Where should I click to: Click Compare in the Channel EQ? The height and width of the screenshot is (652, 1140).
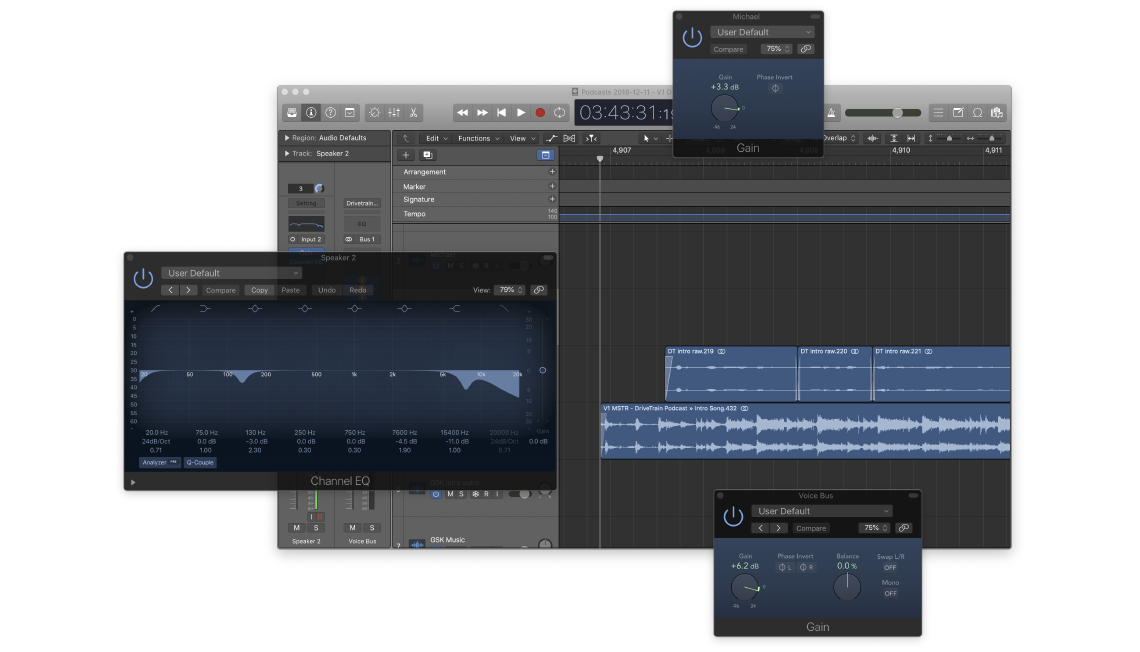(220, 290)
